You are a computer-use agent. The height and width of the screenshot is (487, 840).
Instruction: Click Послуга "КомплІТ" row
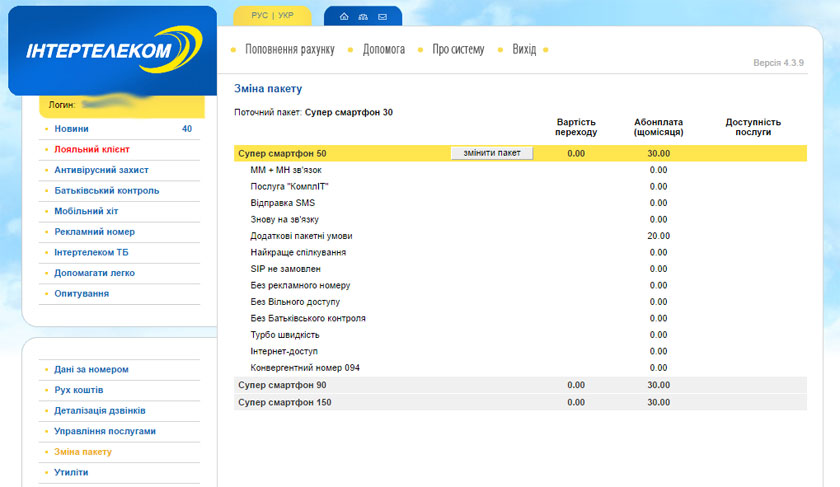(x=520, y=186)
